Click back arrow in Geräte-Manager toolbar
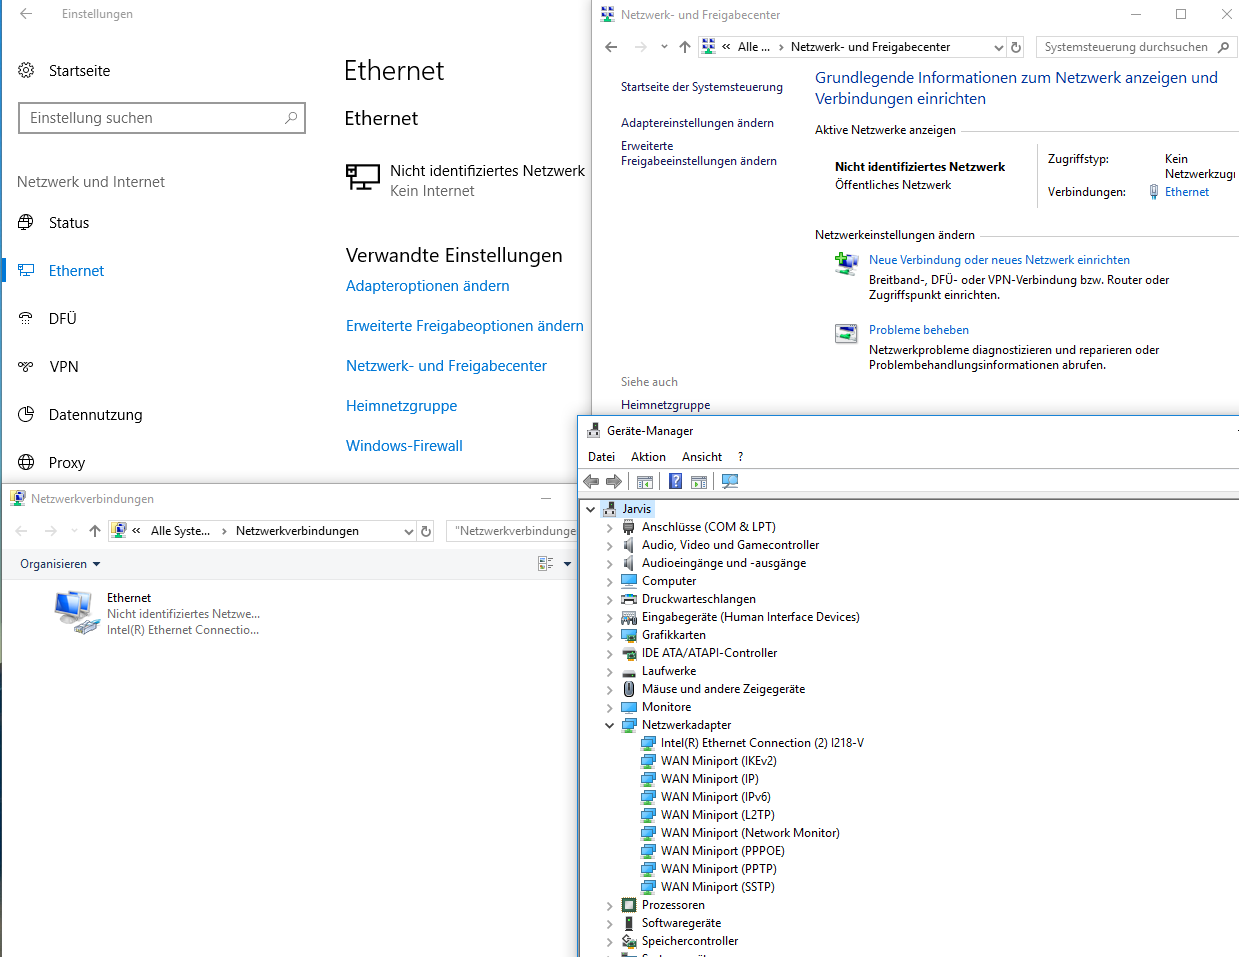 click(591, 481)
